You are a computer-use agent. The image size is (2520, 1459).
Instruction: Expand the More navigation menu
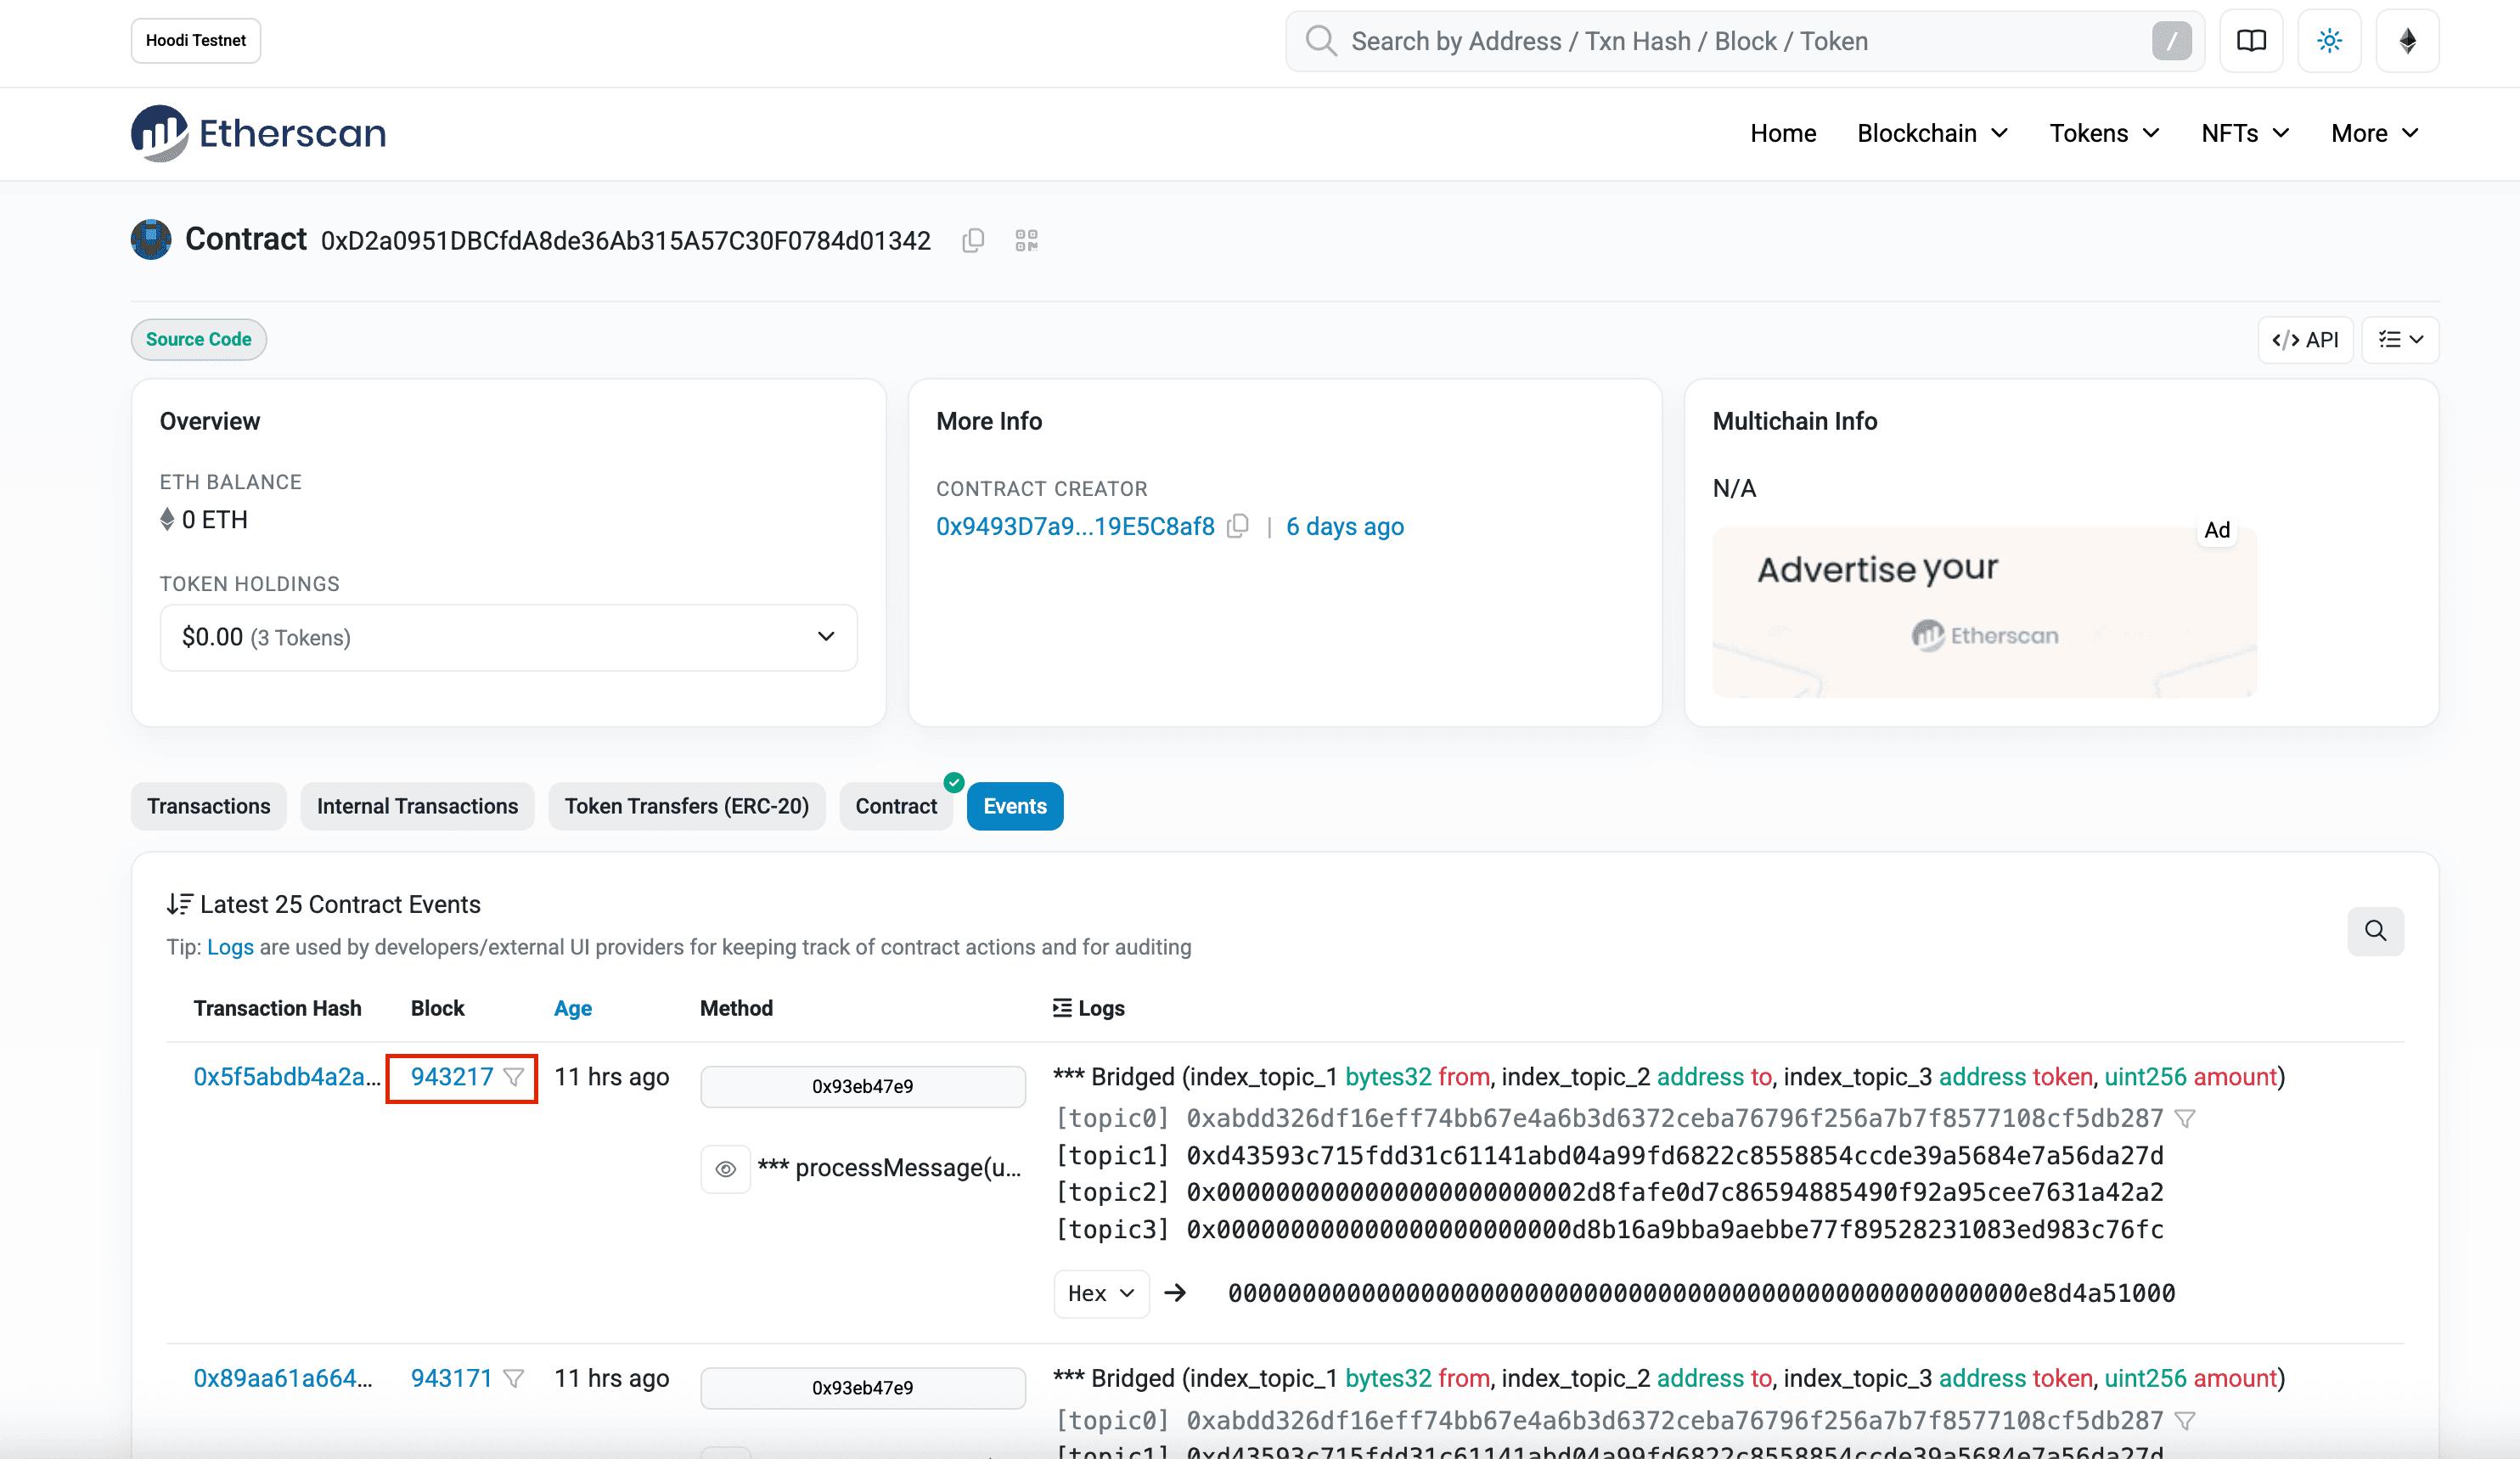pyautogui.click(x=2374, y=132)
